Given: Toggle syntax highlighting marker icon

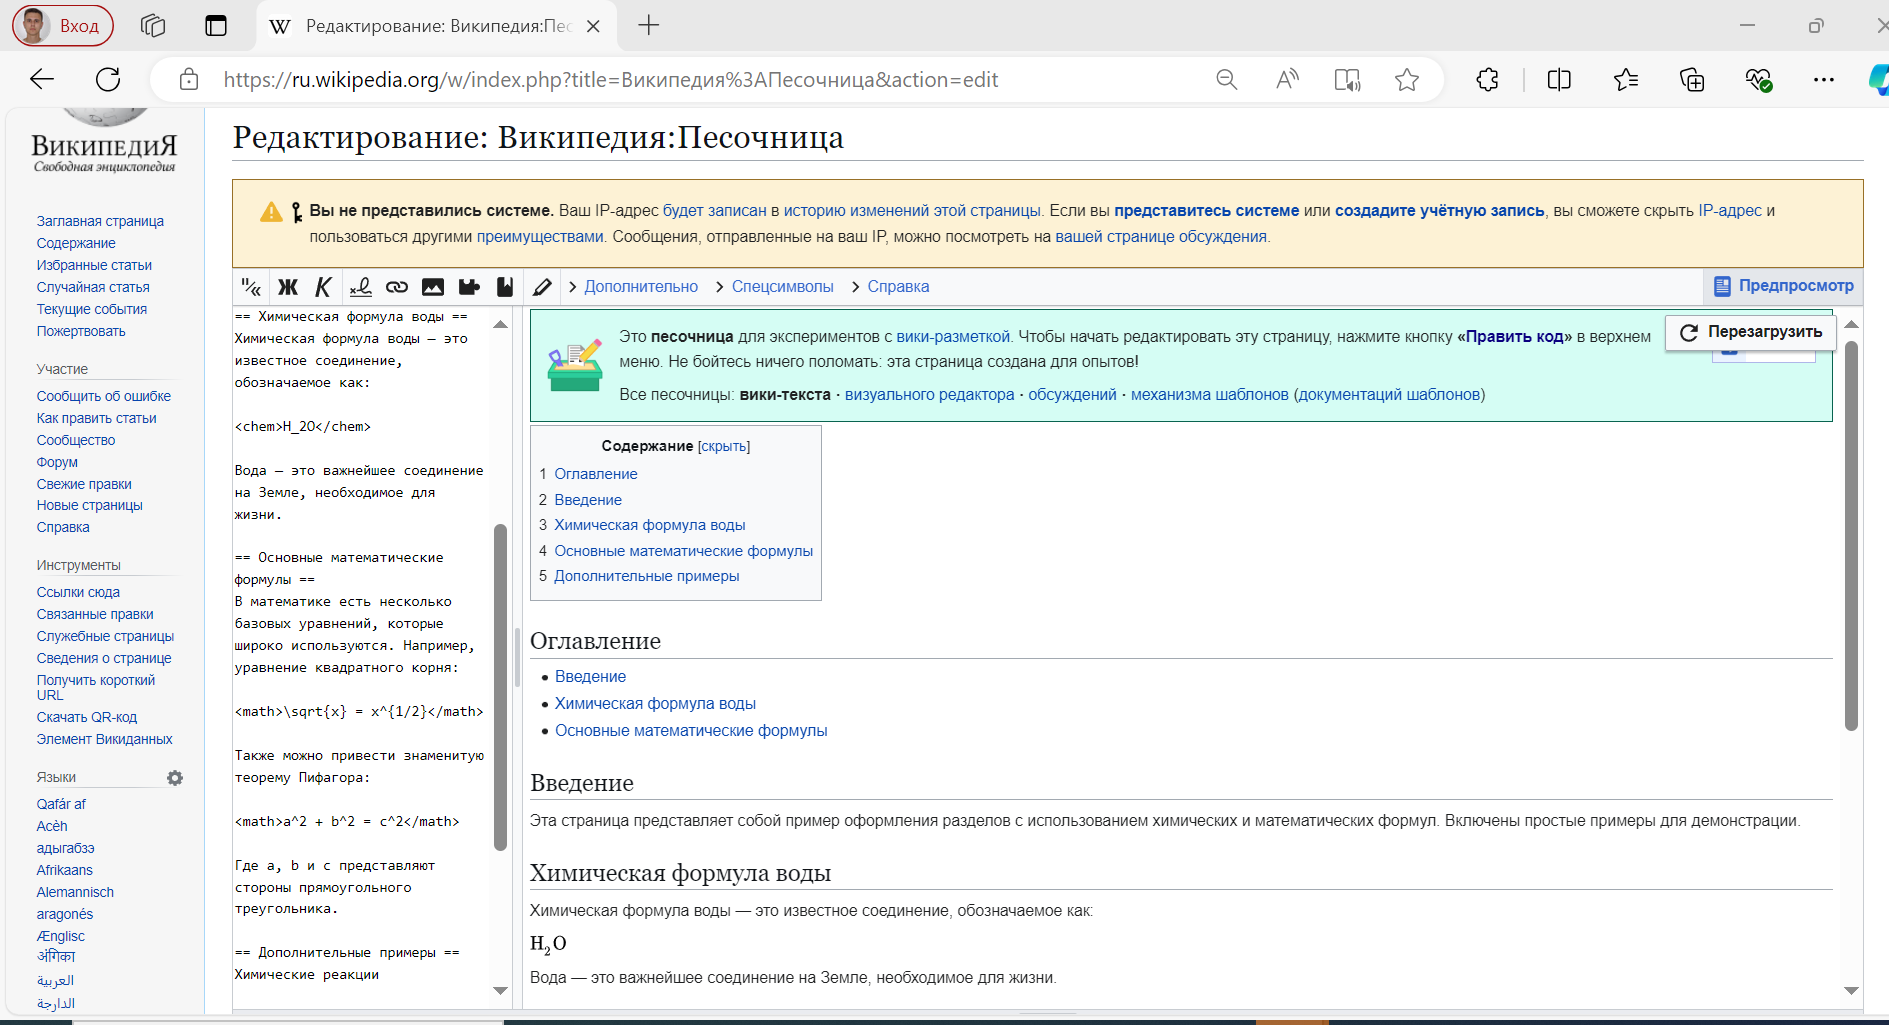Looking at the screenshot, I should 542,287.
